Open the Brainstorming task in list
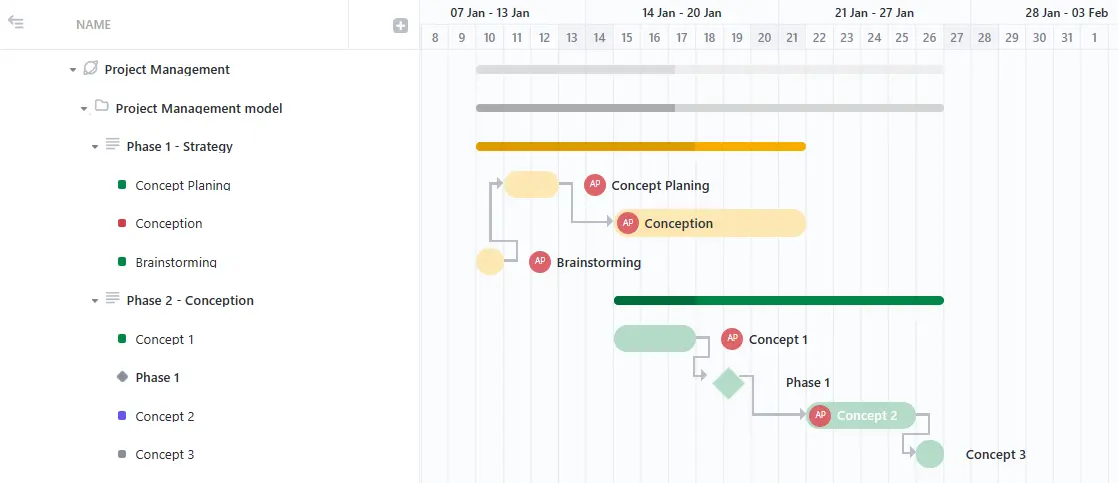 point(176,262)
